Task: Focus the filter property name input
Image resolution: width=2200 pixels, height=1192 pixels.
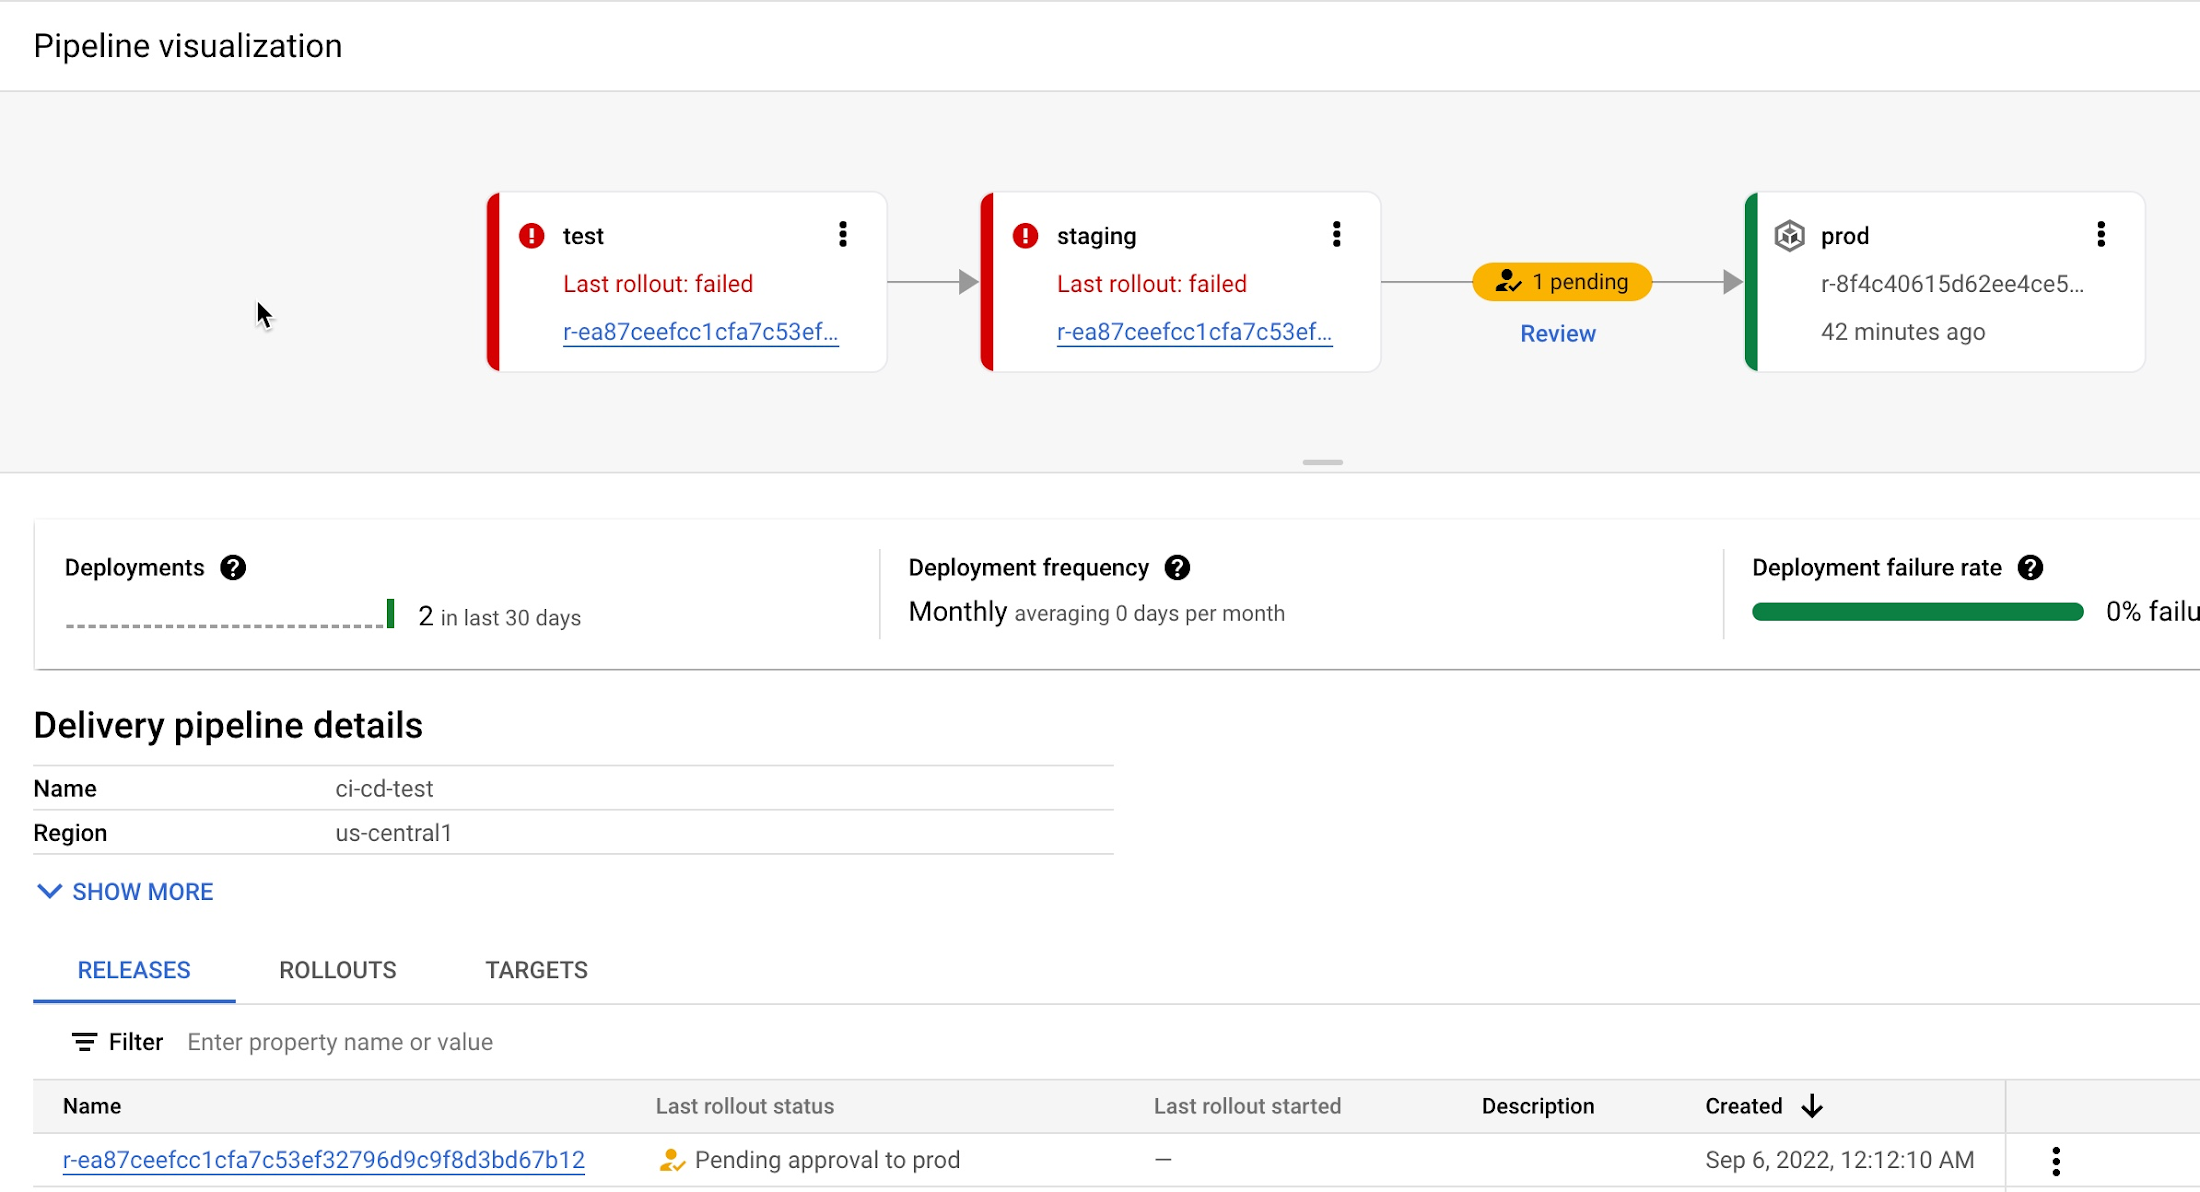Action: [x=340, y=1042]
